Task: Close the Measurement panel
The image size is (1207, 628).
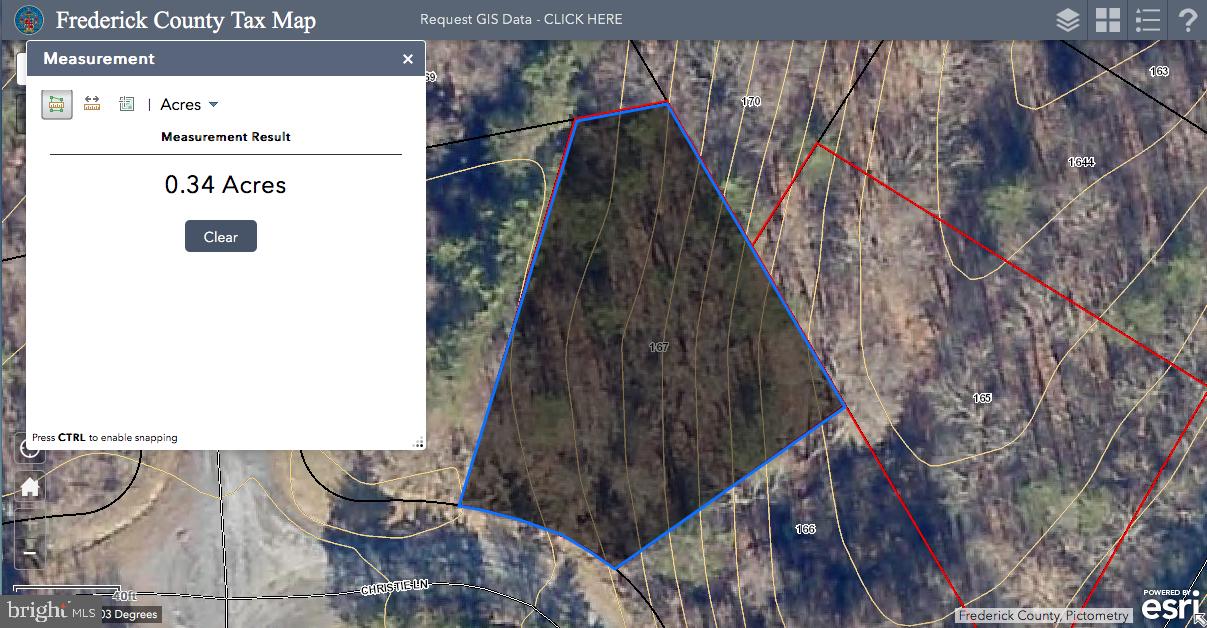Action: click(x=408, y=59)
